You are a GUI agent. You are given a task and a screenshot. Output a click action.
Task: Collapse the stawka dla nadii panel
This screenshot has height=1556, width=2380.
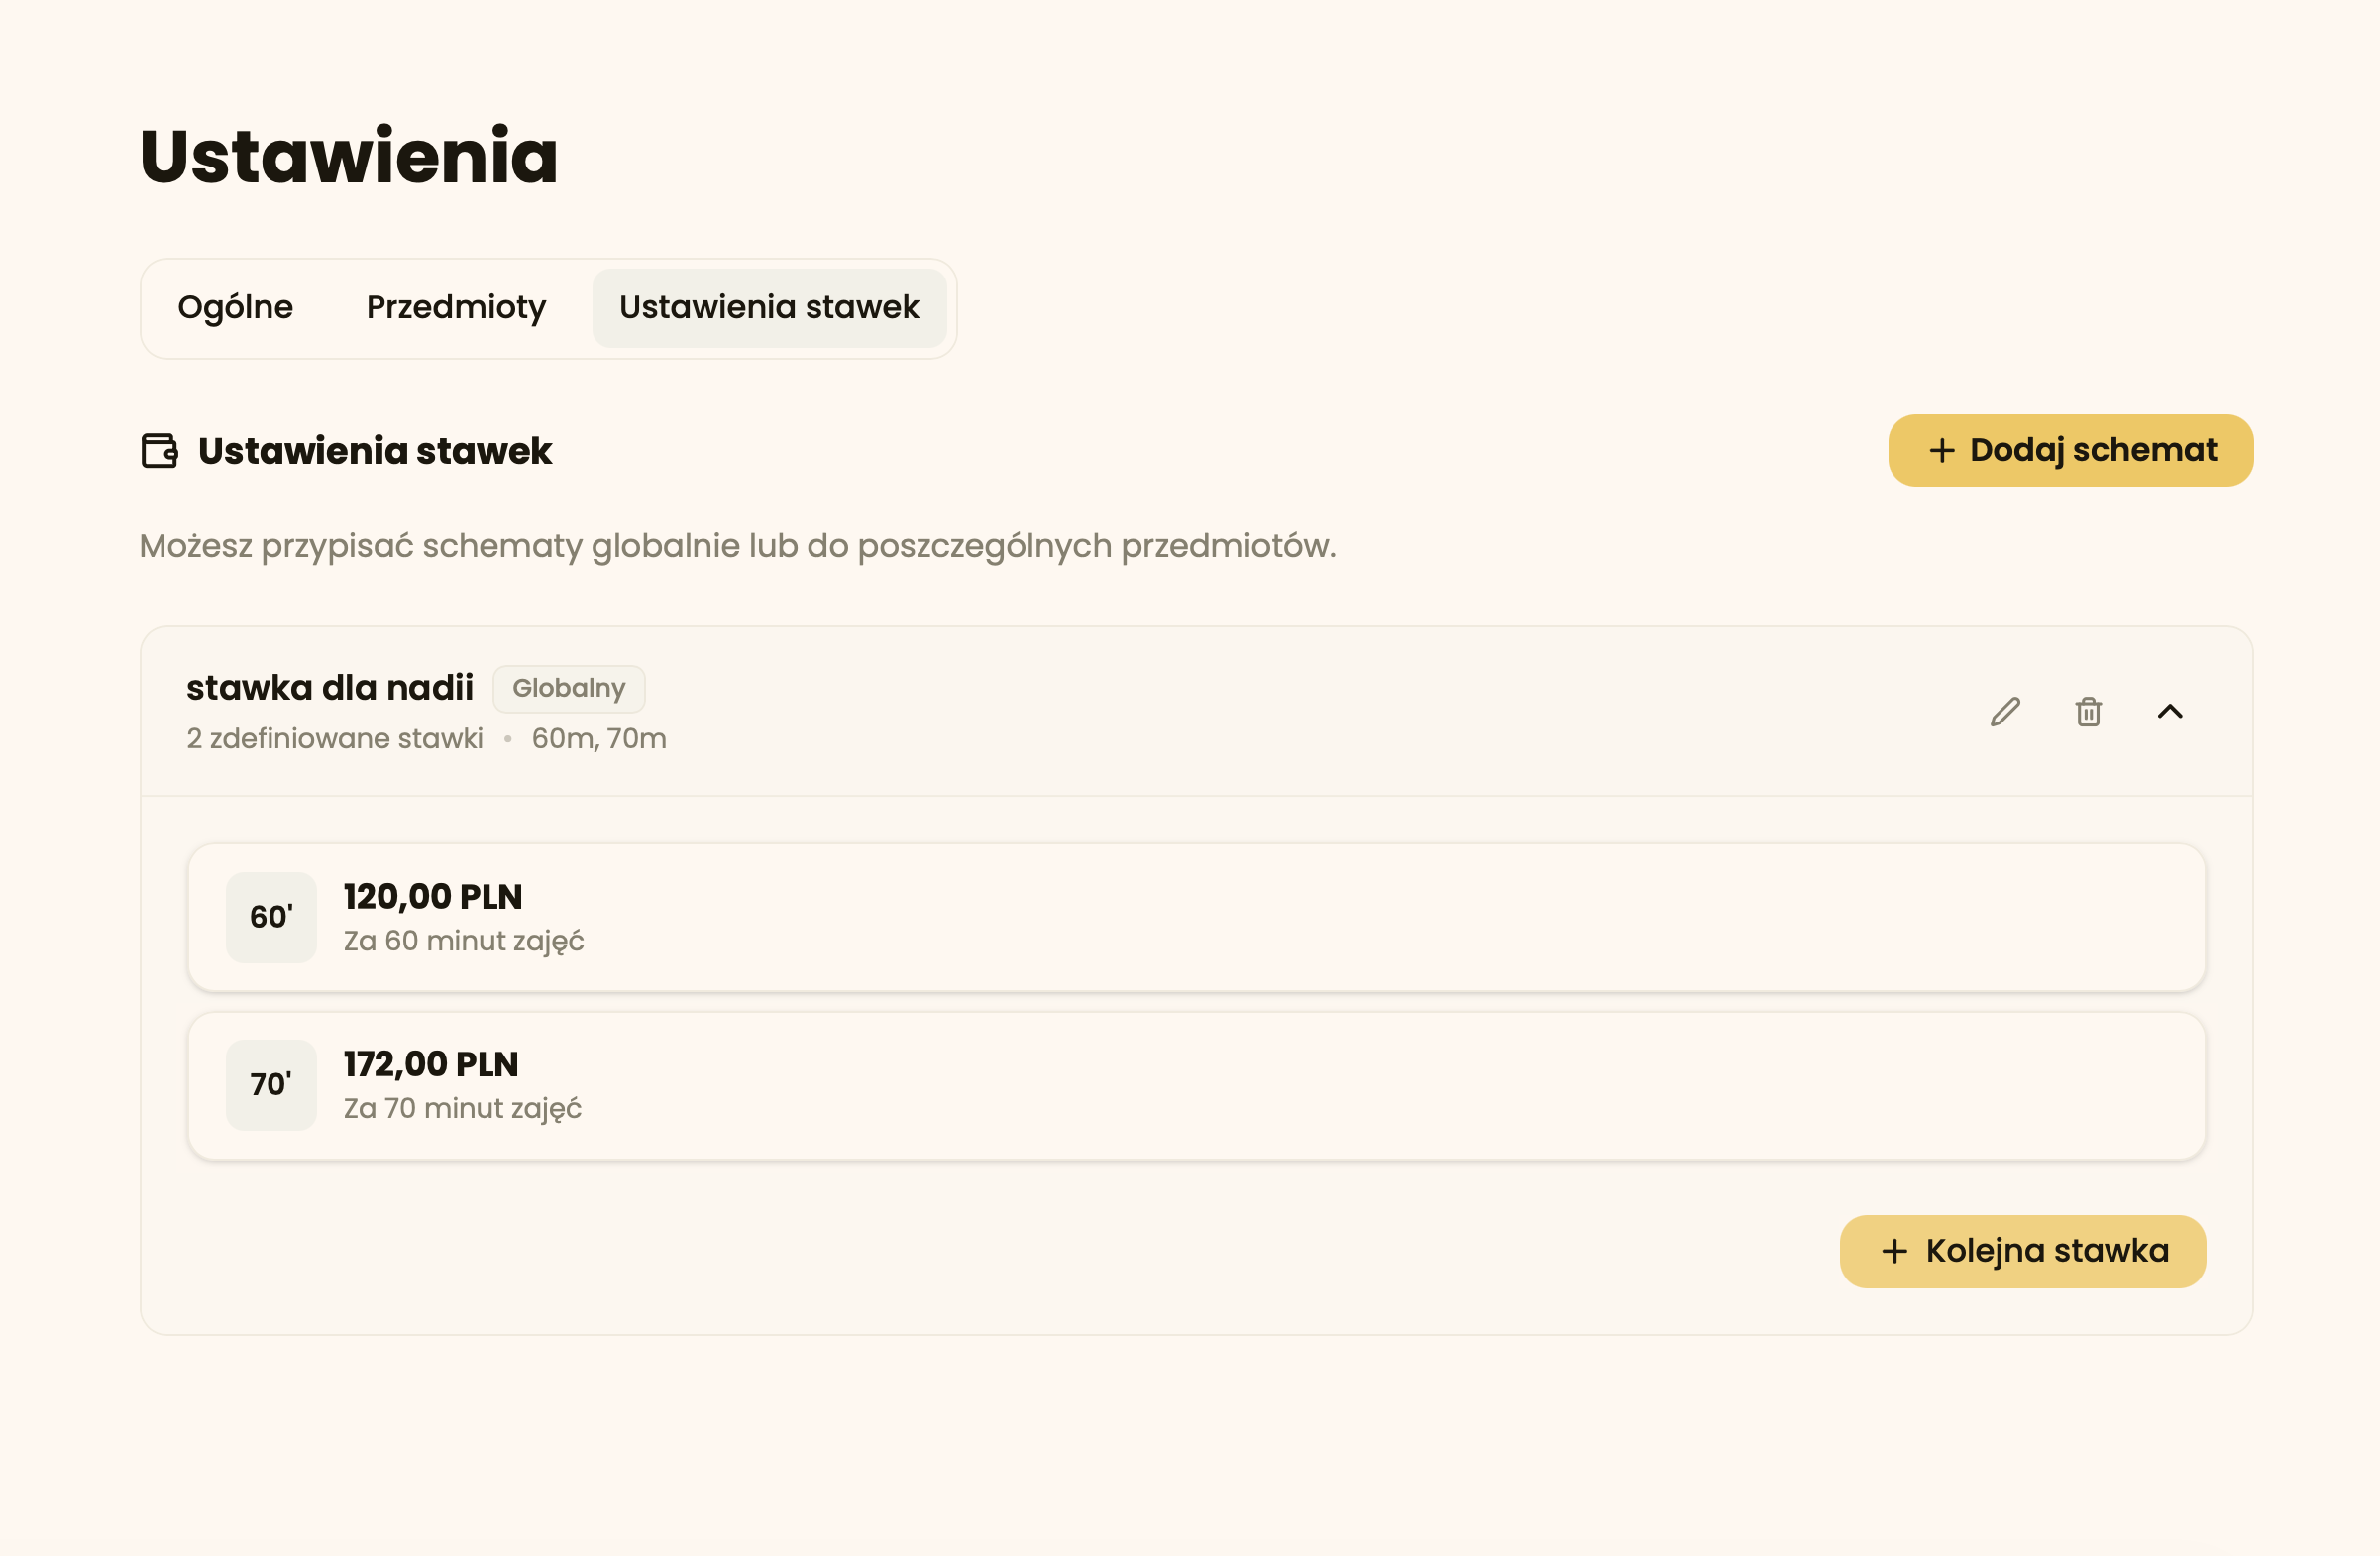[2170, 712]
